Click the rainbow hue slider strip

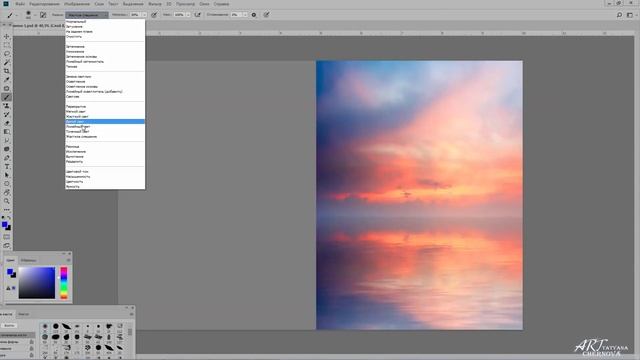(64, 283)
